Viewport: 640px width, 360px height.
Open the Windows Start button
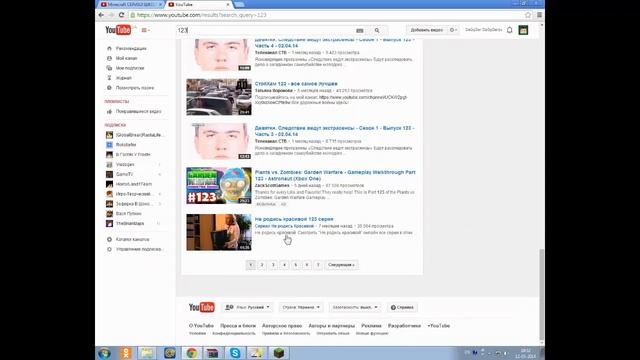tap(104, 353)
